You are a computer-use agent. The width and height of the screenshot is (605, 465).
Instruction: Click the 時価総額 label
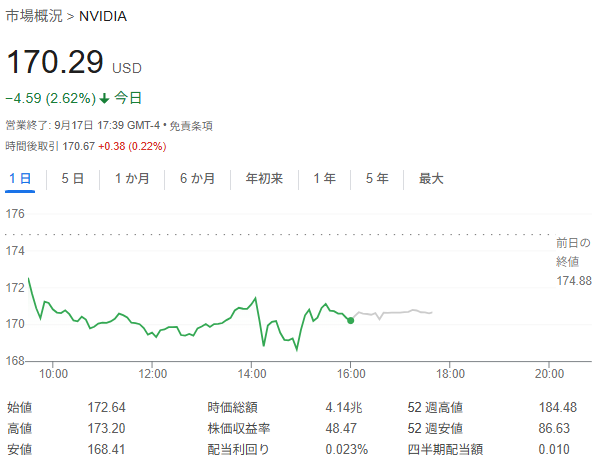point(232,408)
